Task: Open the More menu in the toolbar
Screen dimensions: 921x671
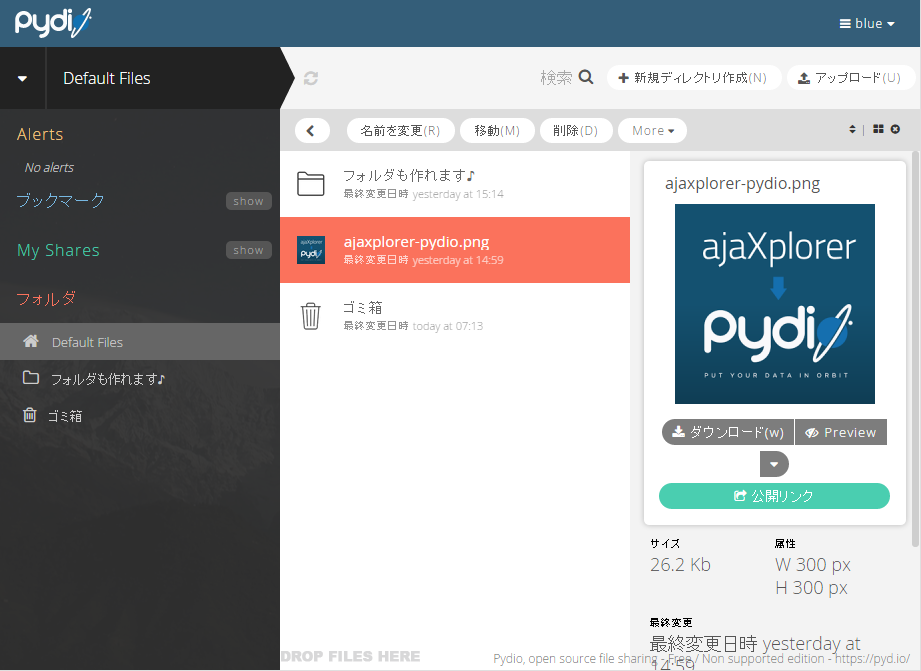Action: 652,130
